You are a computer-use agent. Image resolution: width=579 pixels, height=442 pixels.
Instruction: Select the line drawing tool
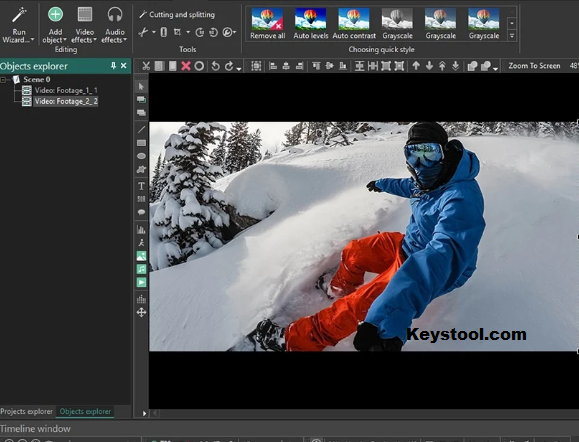pyautogui.click(x=141, y=130)
